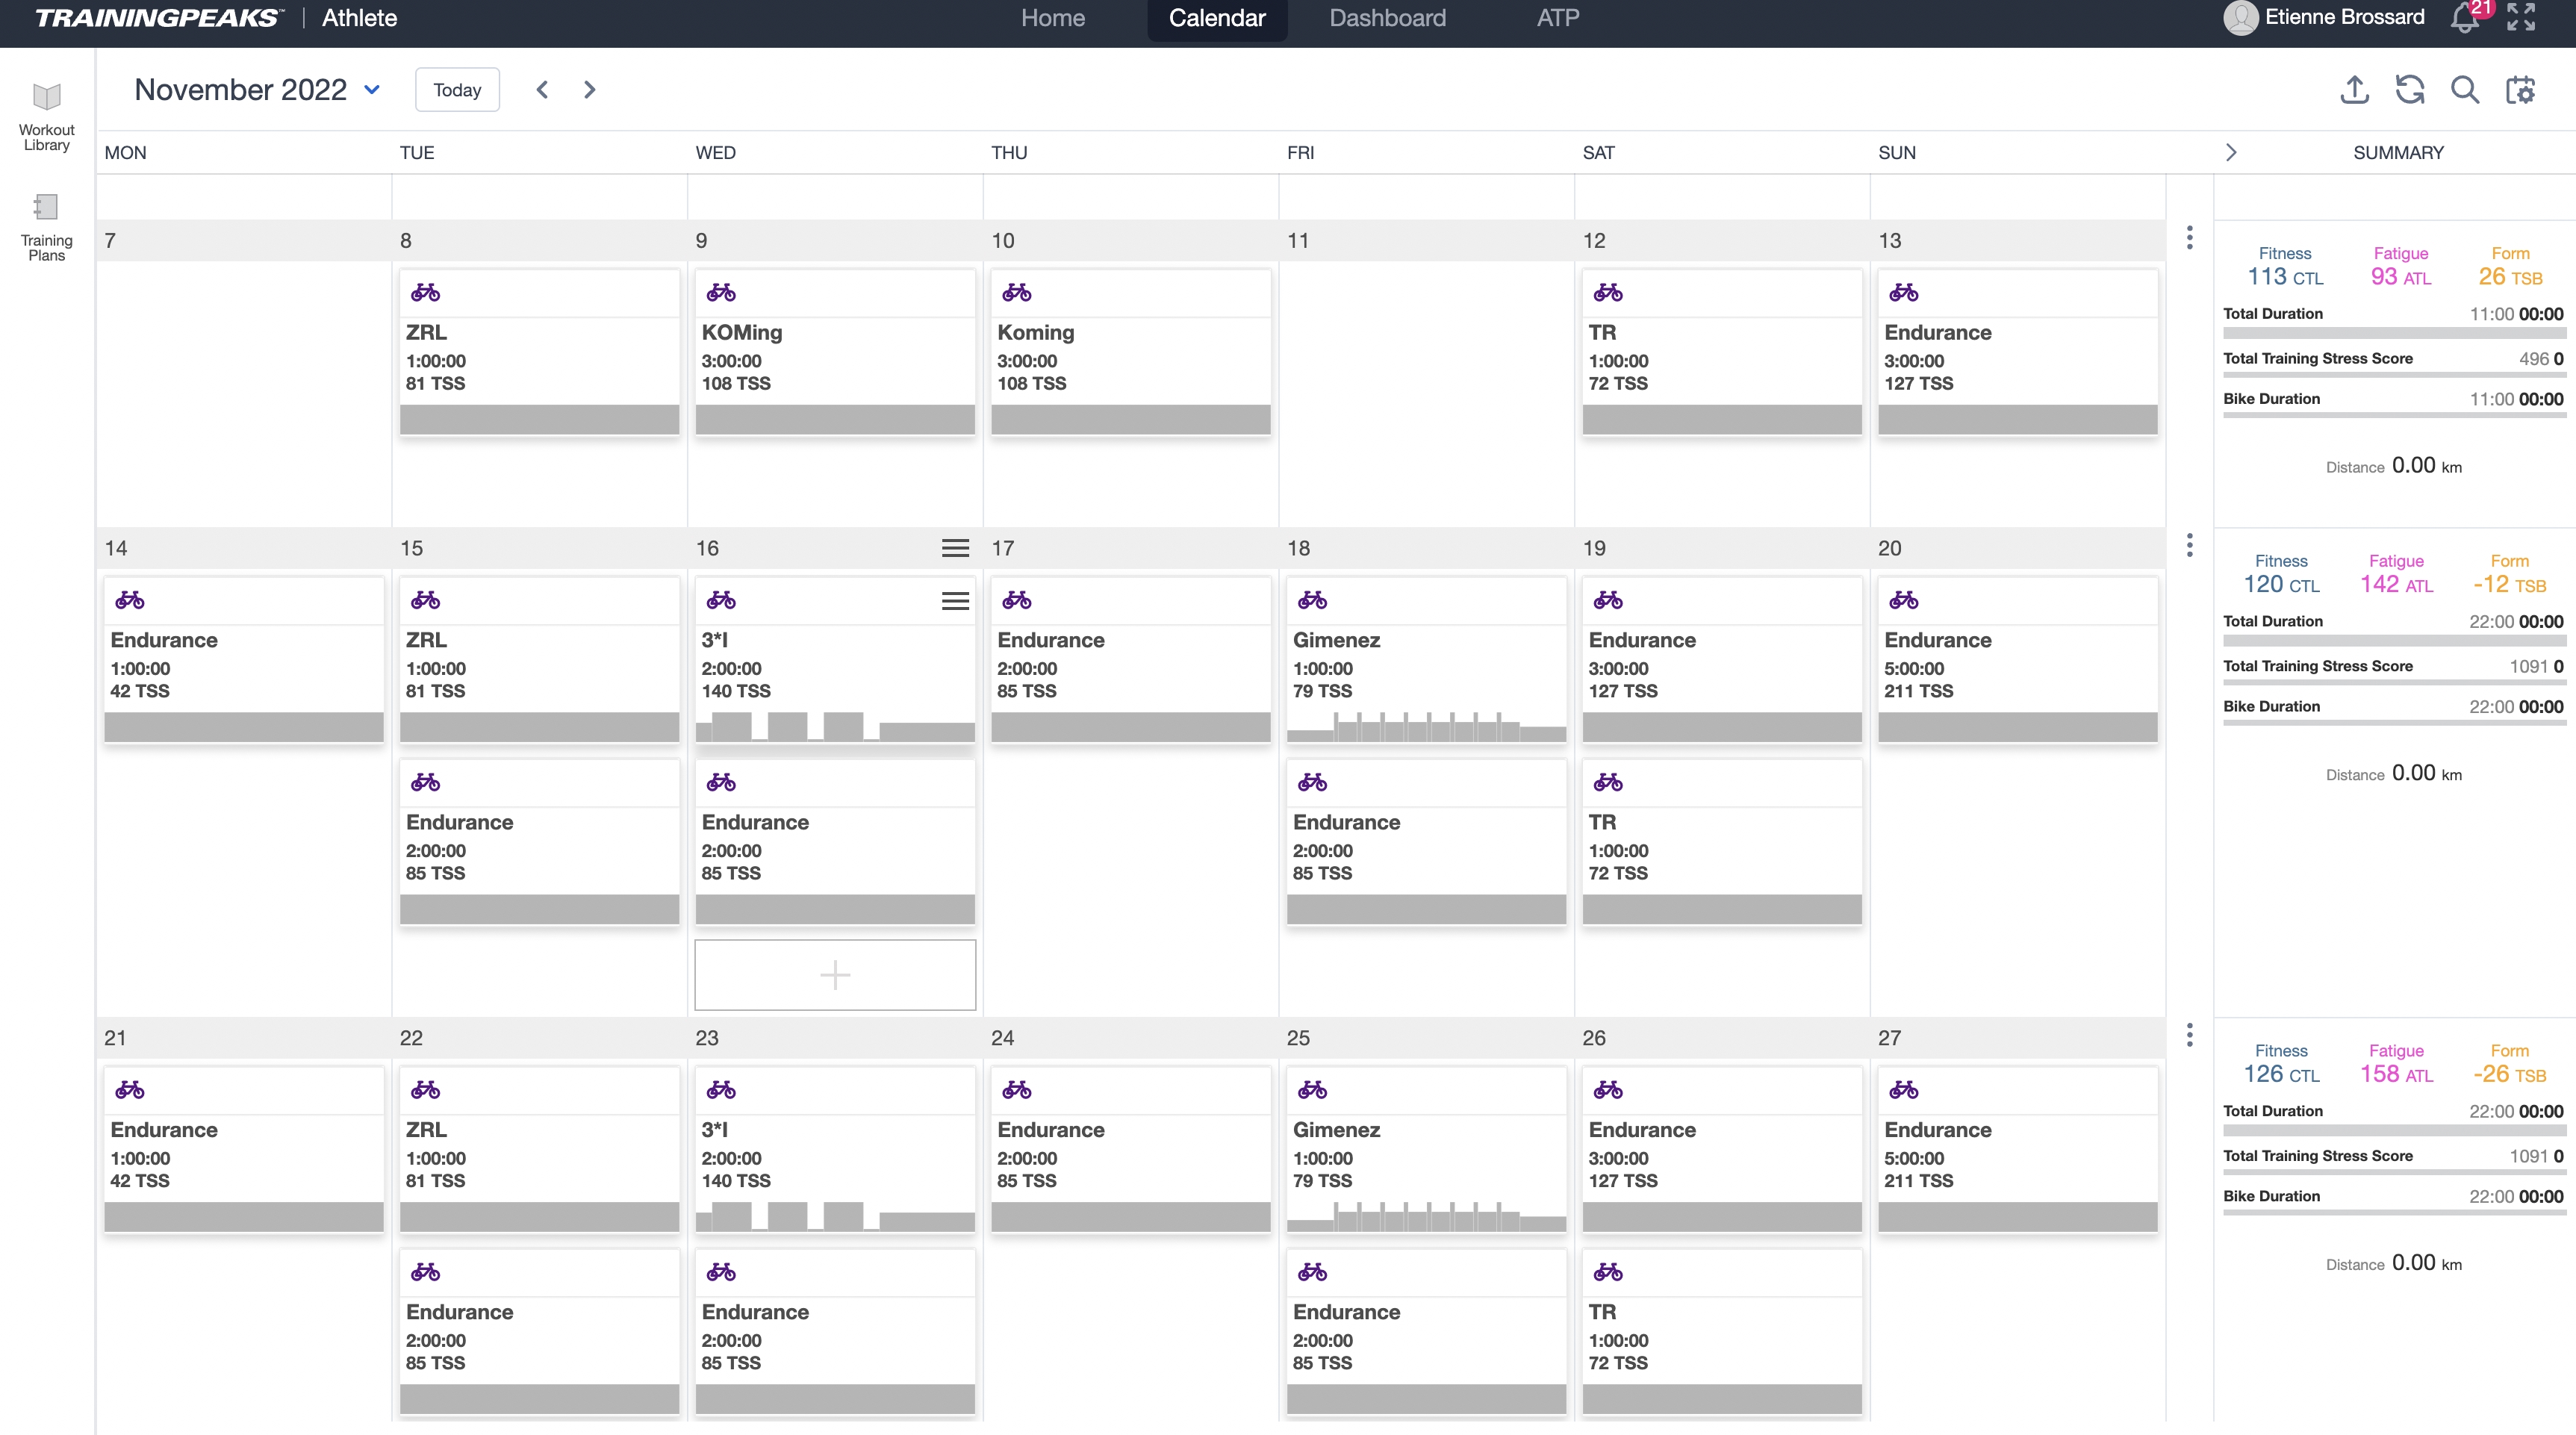Open Koming workout on Nov 10
The height and width of the screenshot is (1435, 2576).
(1131, 351)
